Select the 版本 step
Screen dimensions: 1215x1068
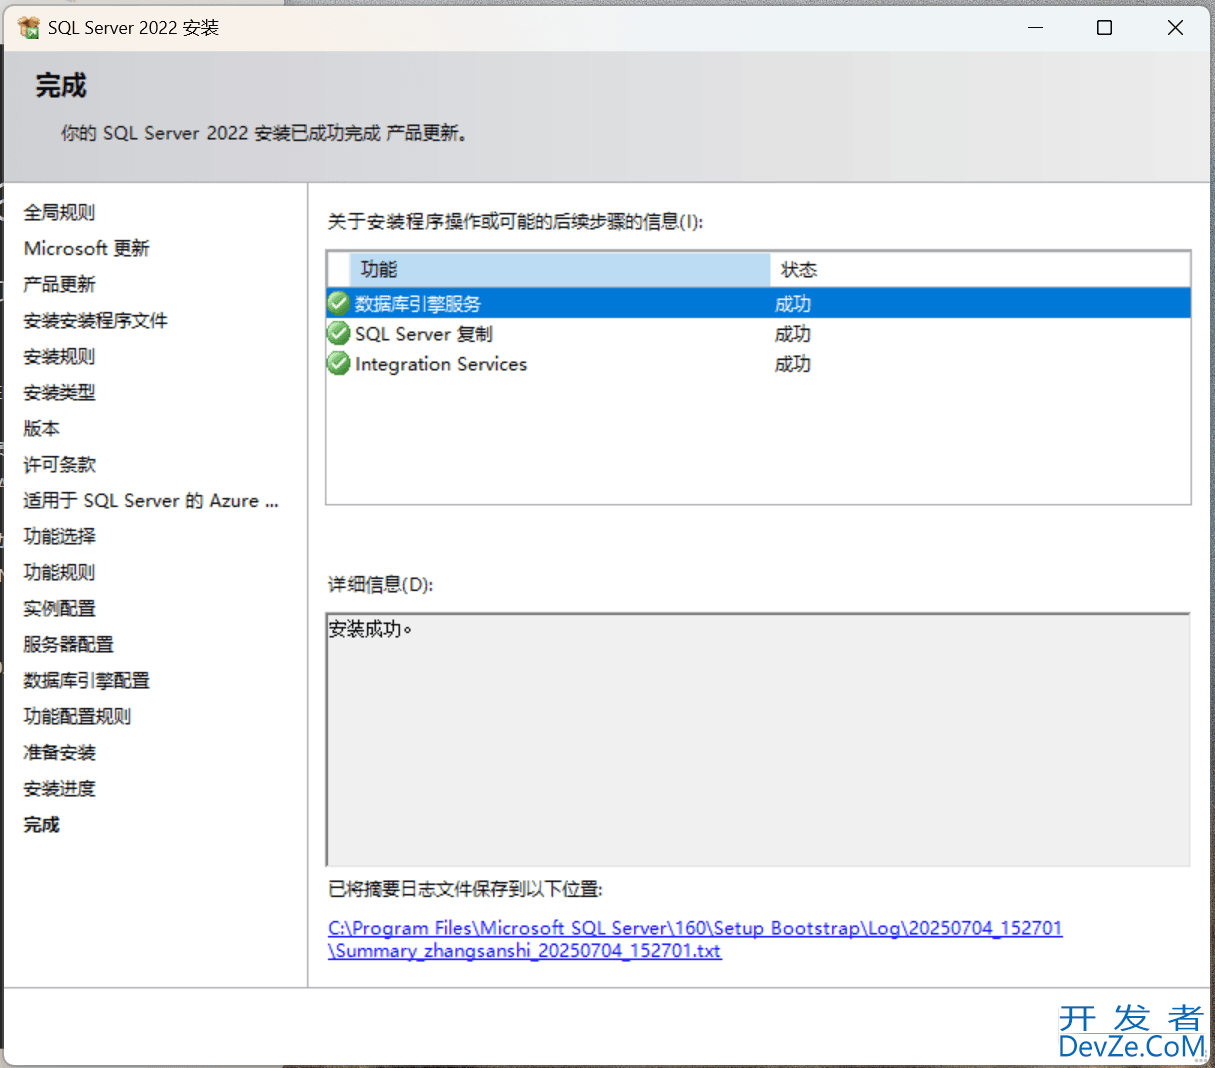click(x=42, y=428)
